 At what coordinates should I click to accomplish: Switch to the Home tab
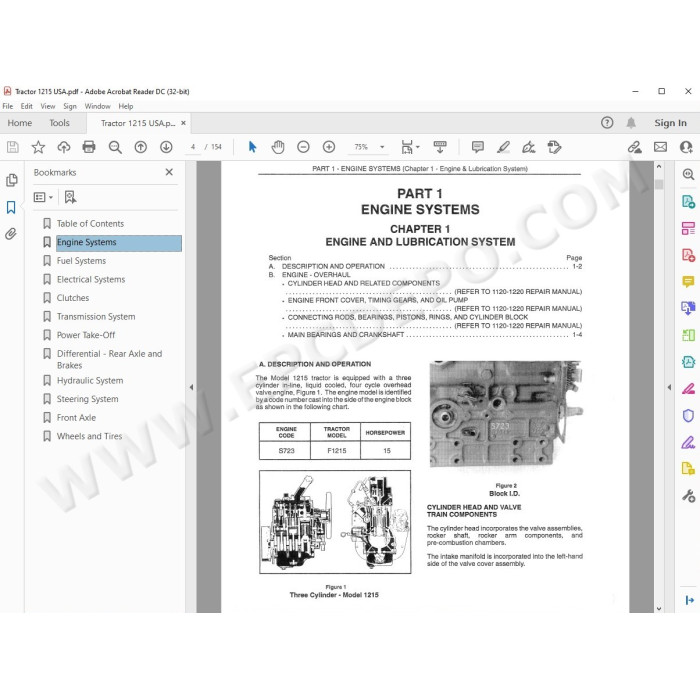pyautogui.click(x=20, y=123)
